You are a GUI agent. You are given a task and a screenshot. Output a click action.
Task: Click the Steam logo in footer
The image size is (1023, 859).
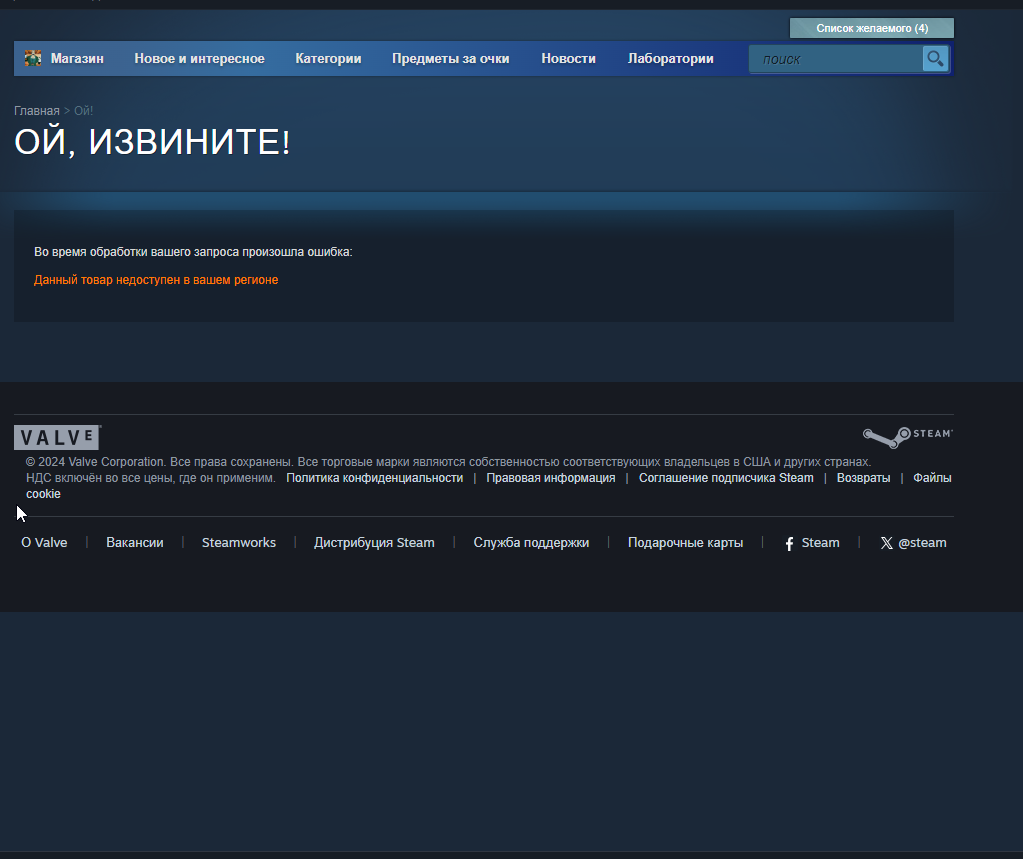pos(907,436)
